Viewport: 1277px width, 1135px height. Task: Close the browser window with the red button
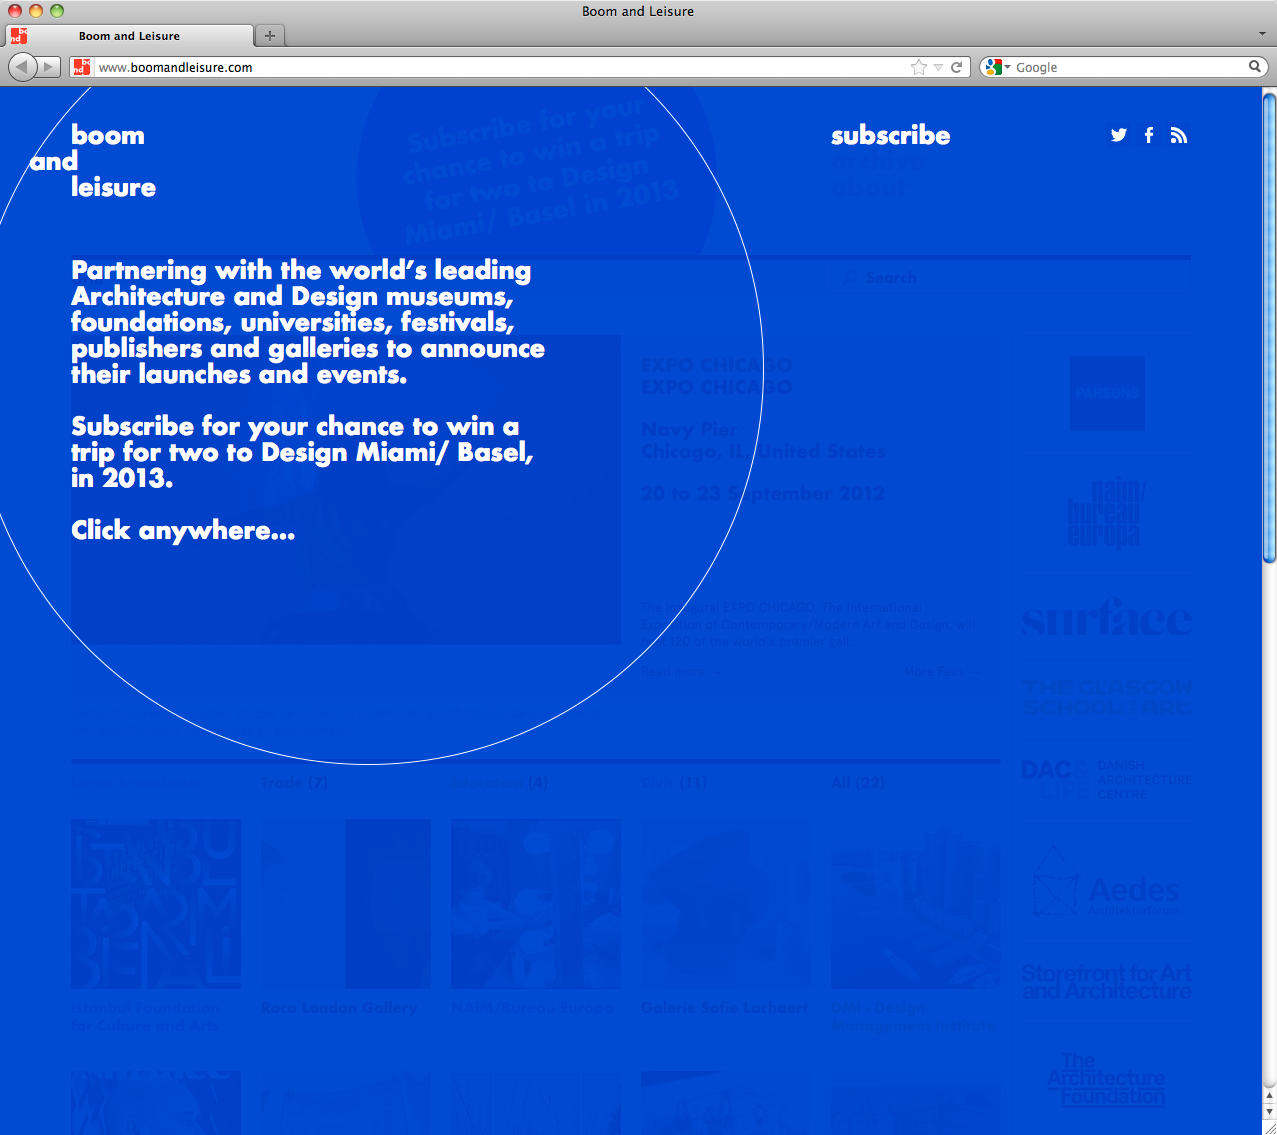coord(15,11)
